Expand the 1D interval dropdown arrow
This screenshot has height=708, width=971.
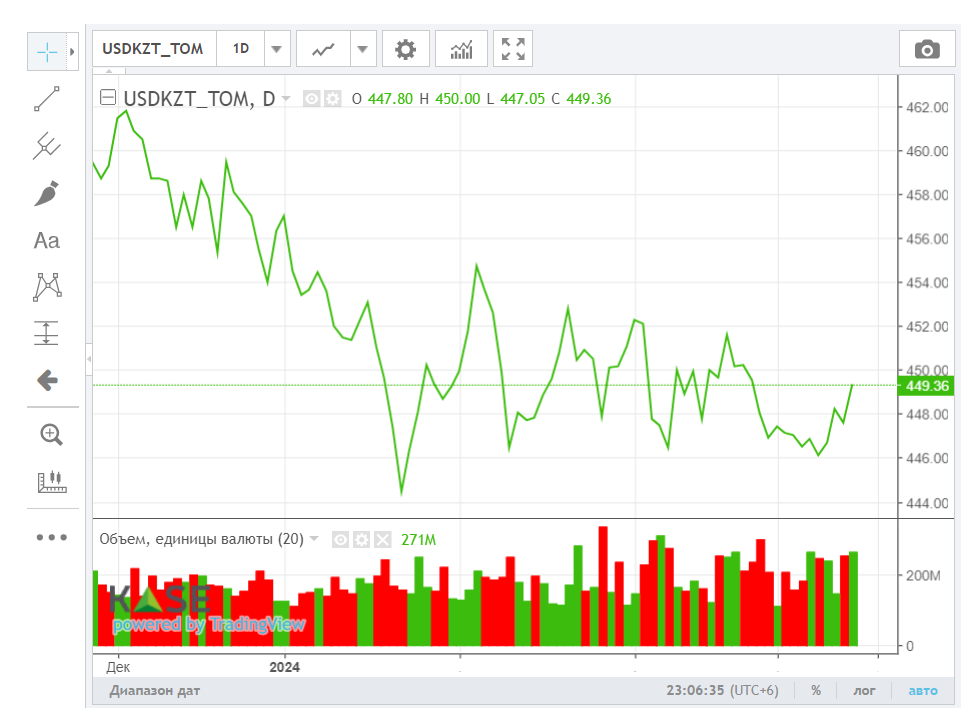(277, 49)
